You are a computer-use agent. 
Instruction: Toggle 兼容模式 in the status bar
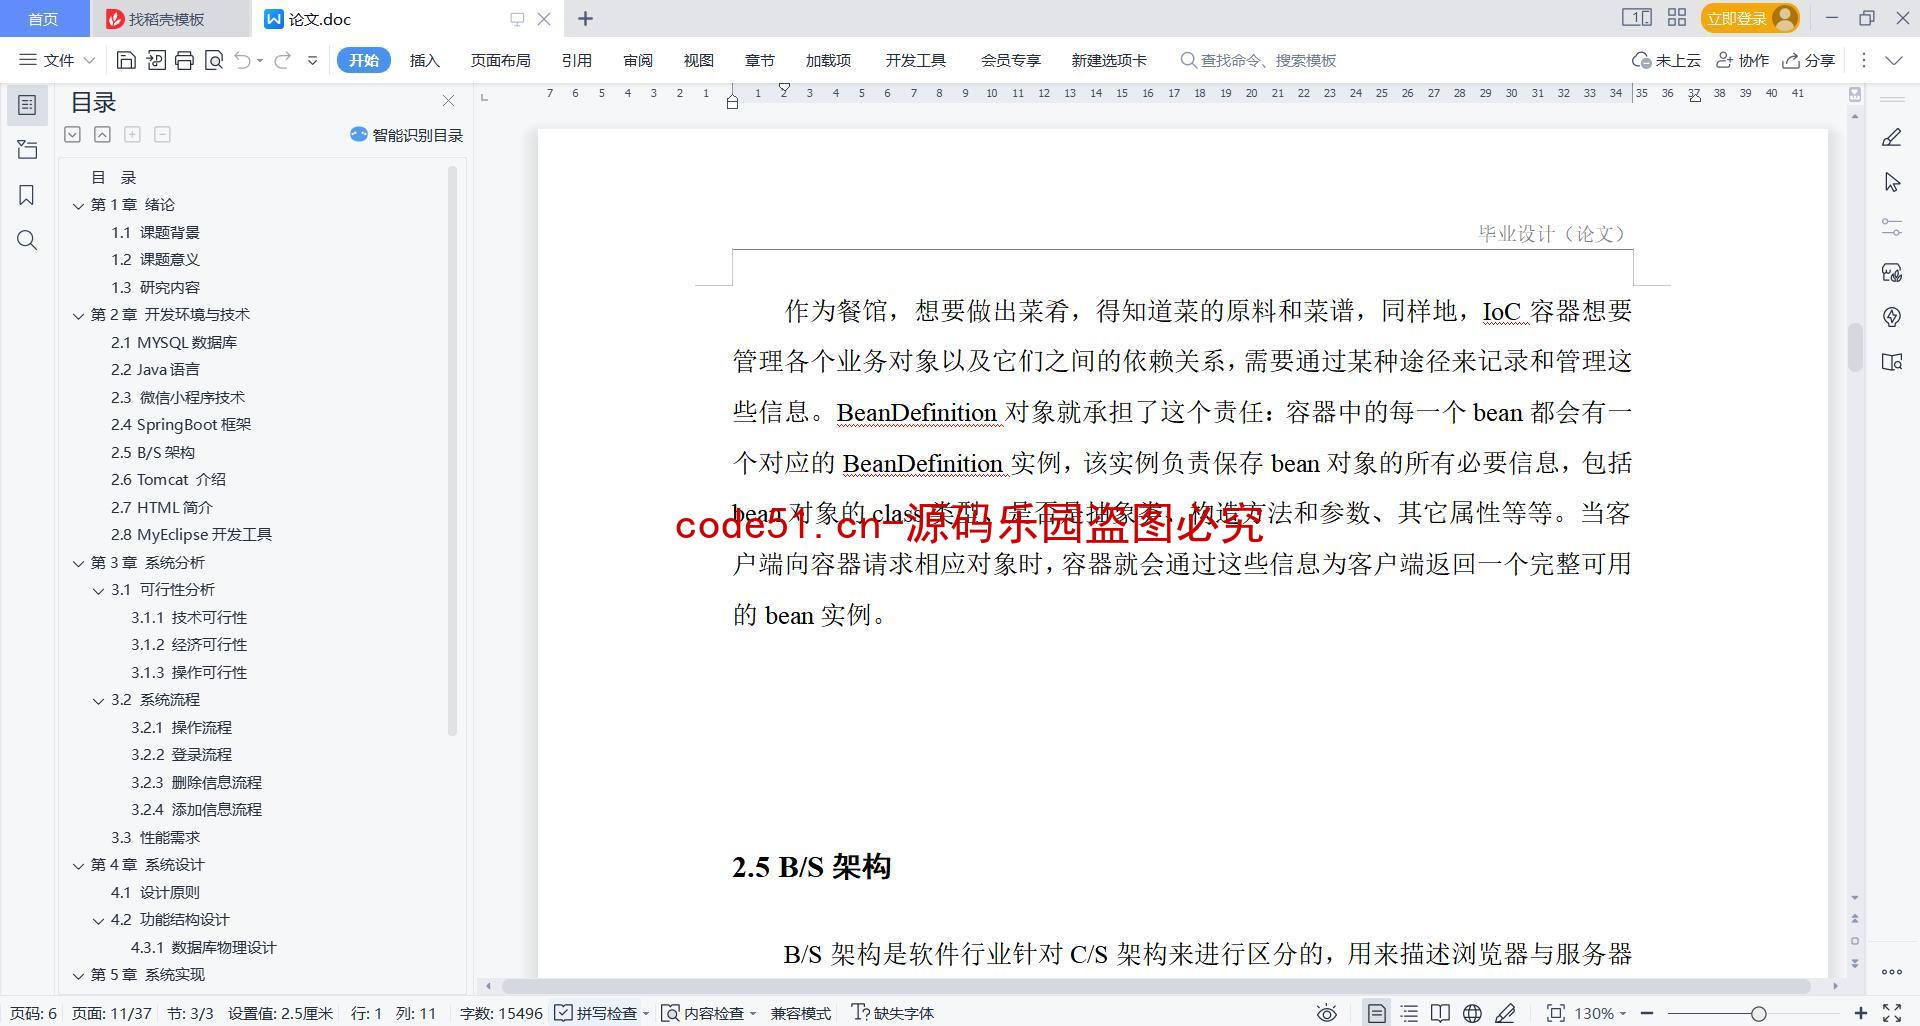801,1013
